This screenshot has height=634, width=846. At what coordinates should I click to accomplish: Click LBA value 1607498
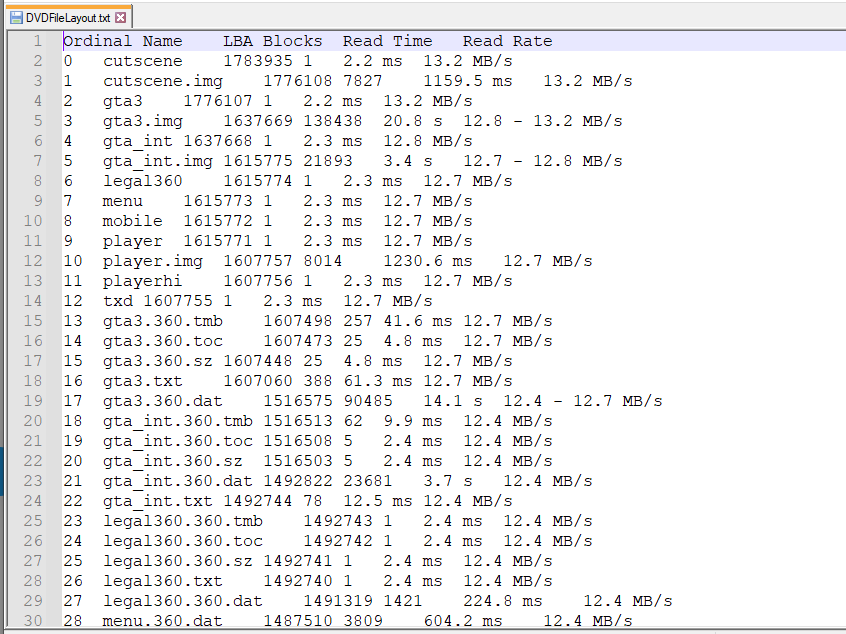pyautogui.click(x=298, y=321)
